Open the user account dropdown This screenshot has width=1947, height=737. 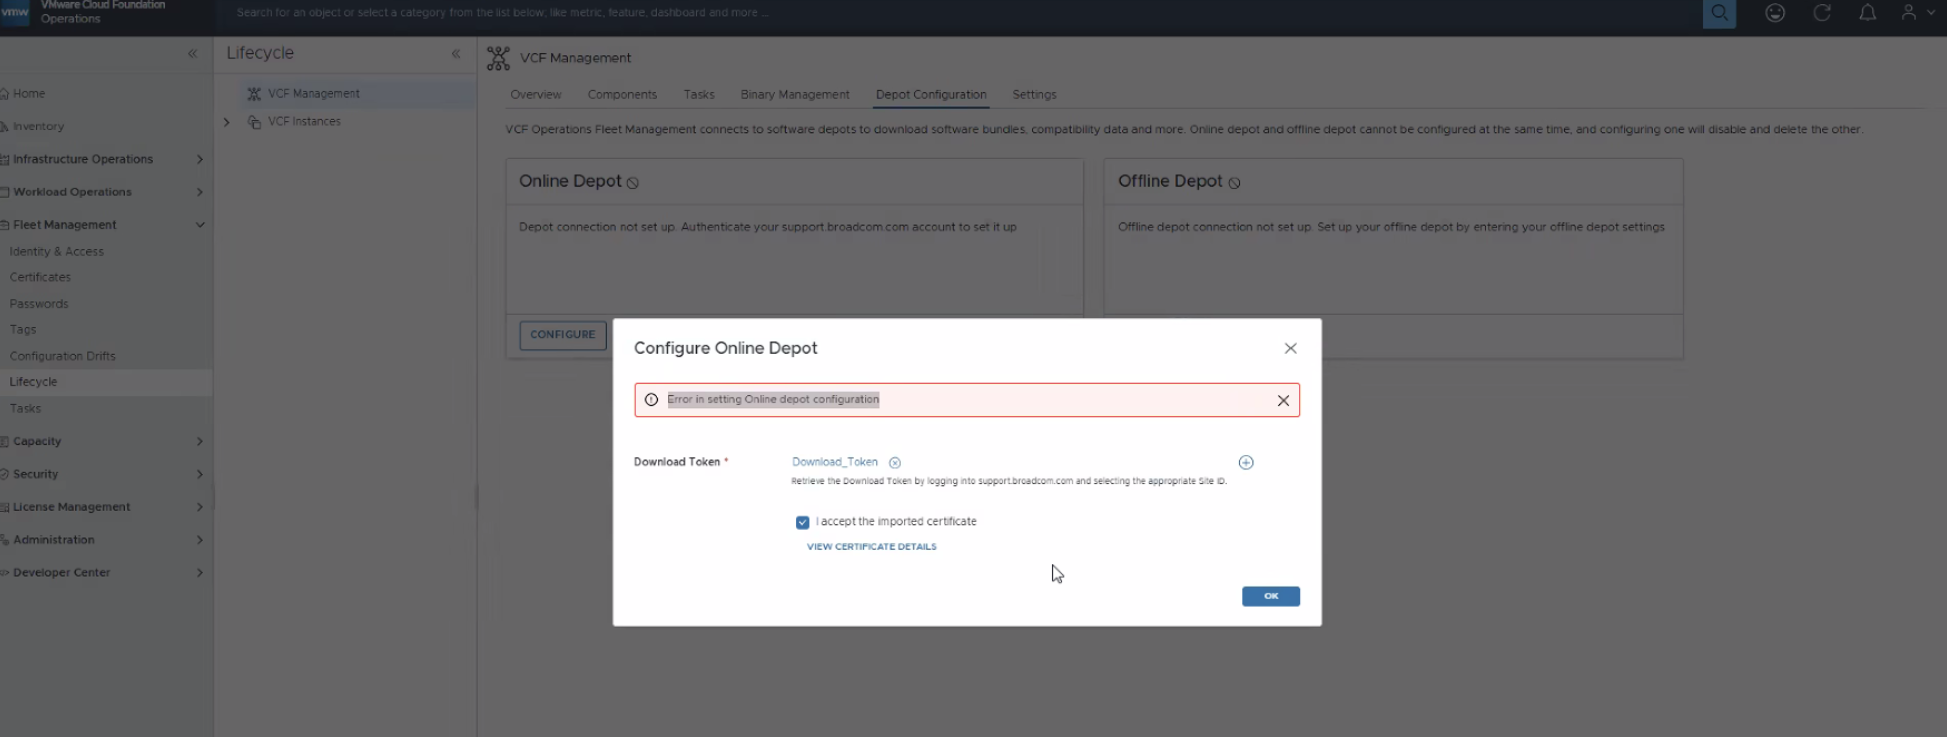click(1916, 13)
